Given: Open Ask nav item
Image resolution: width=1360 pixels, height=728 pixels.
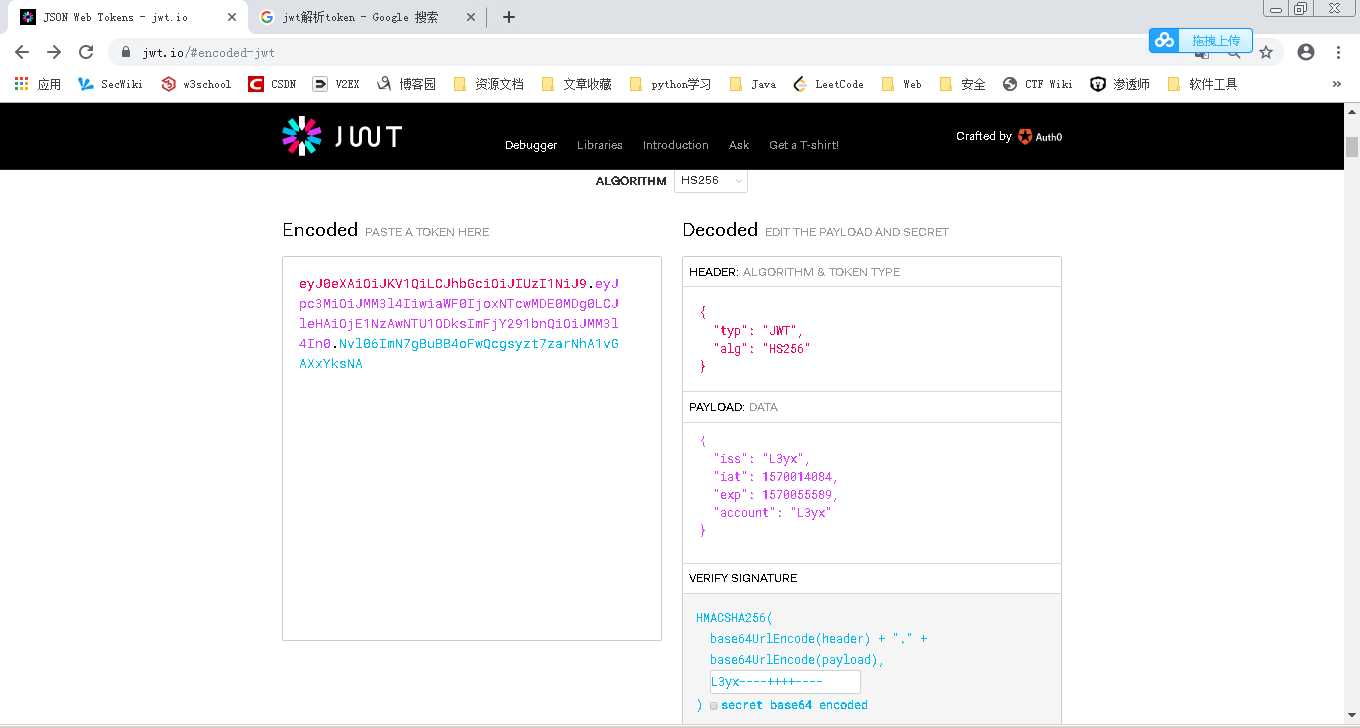Looking at the screenshot, I should coord(739,145).
